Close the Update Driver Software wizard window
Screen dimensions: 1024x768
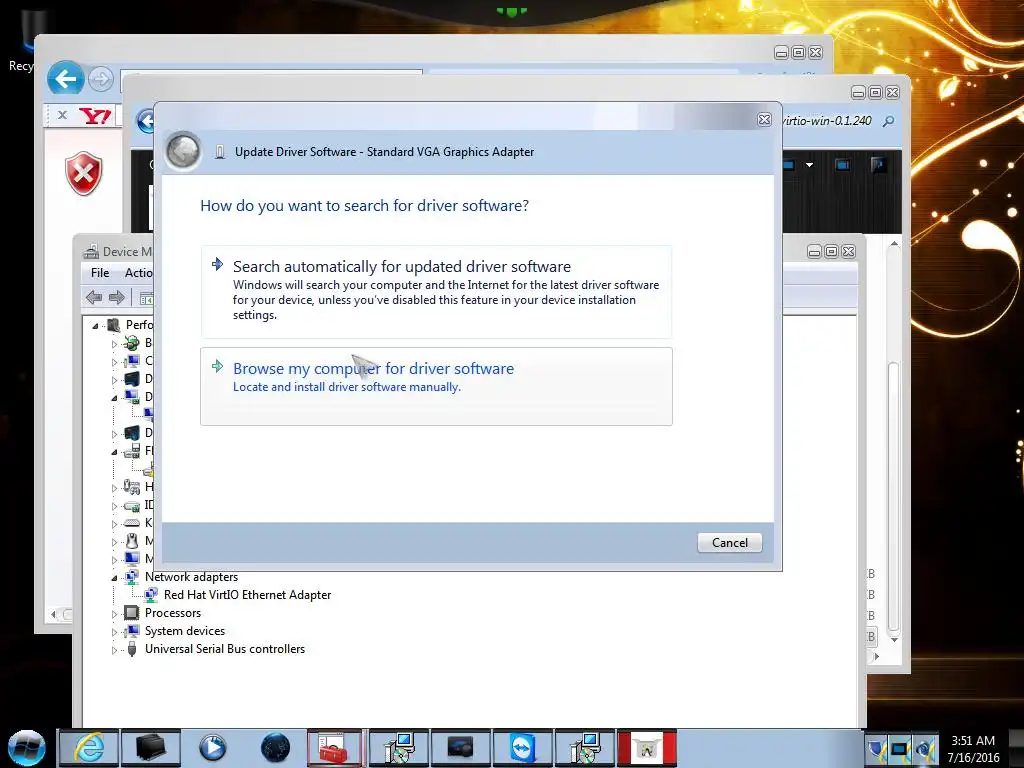(x=764, y=120)
